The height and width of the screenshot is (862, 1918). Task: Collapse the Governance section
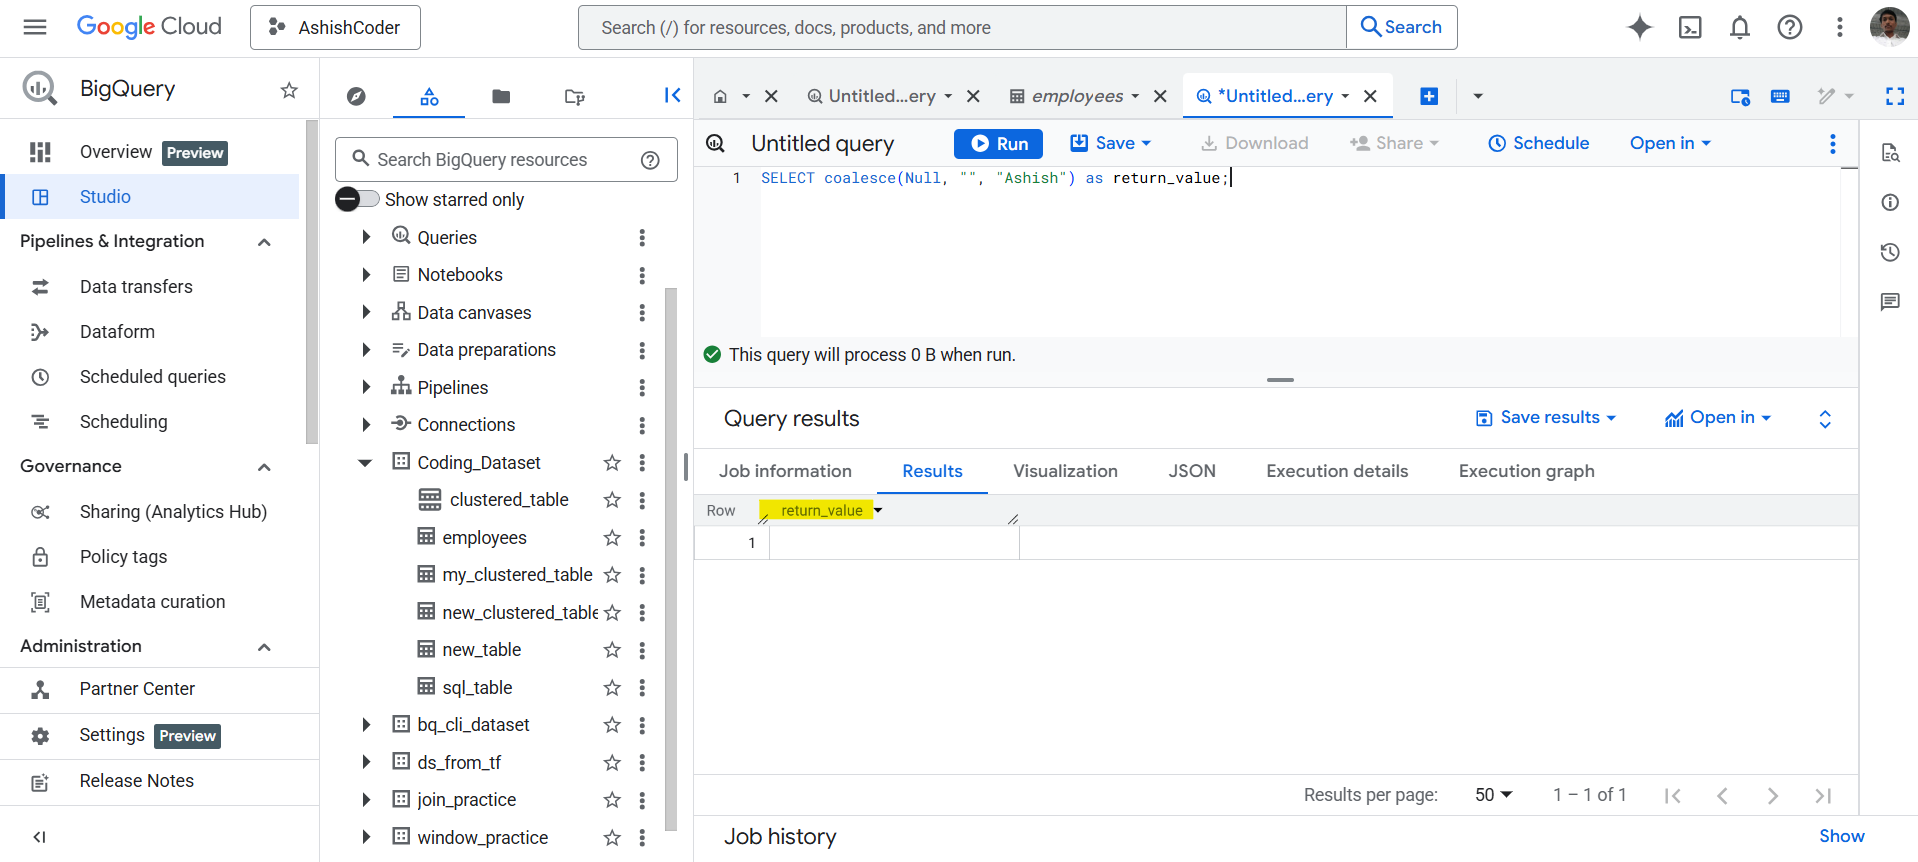coord(264,467)
